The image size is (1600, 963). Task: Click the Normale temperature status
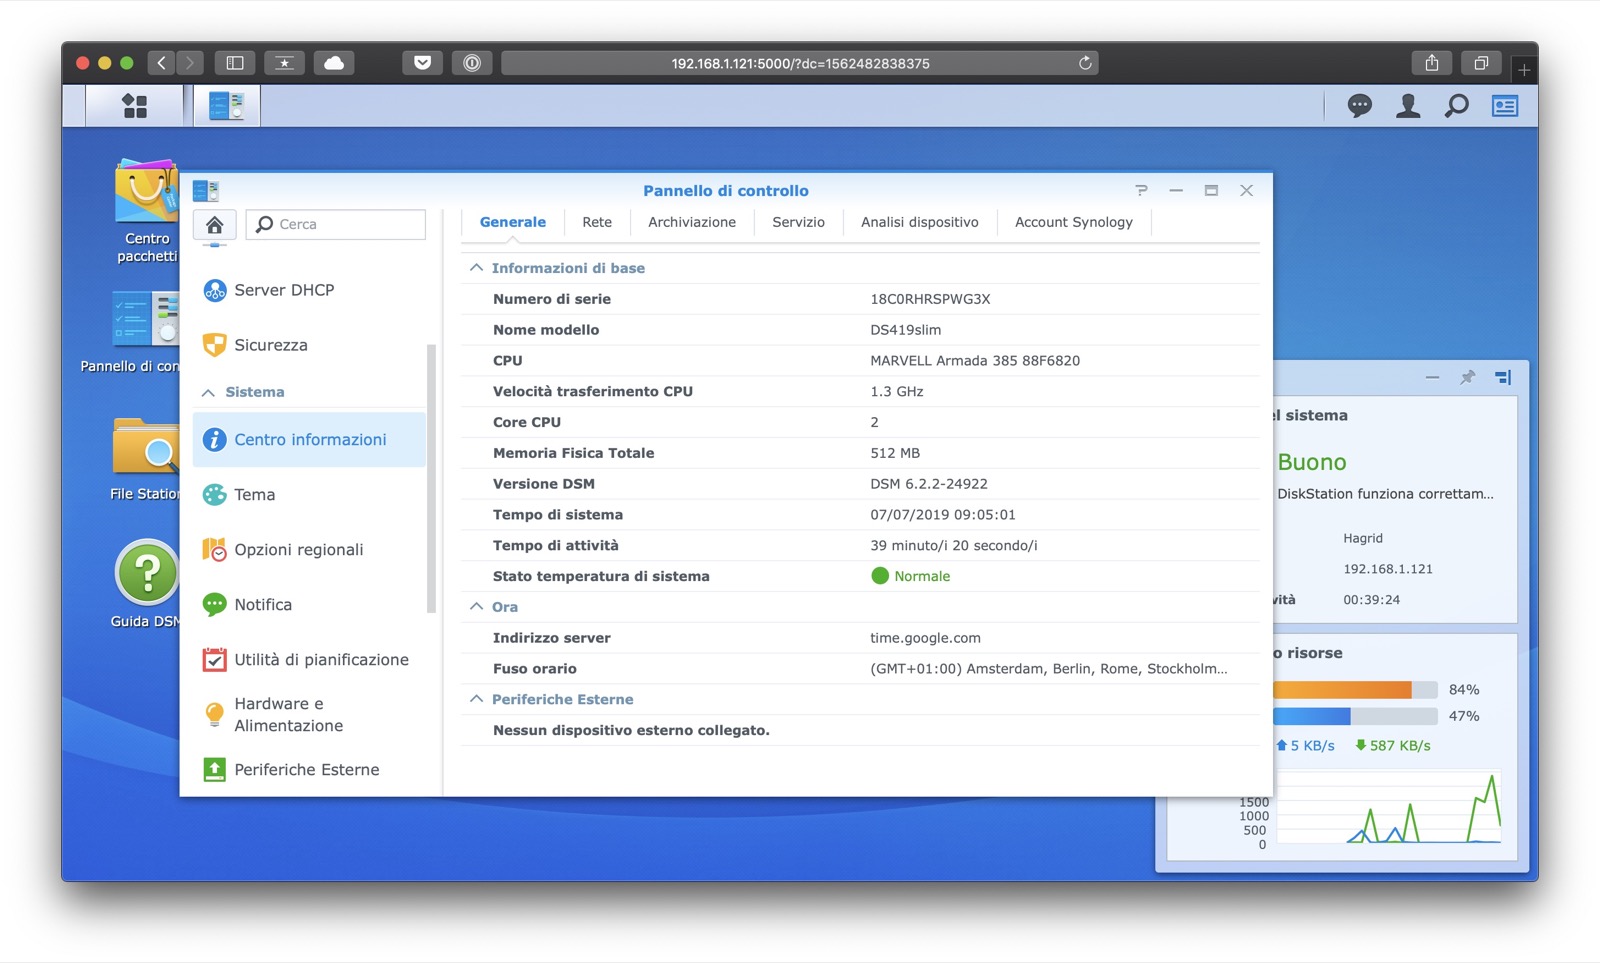click(x=911, y=576)
